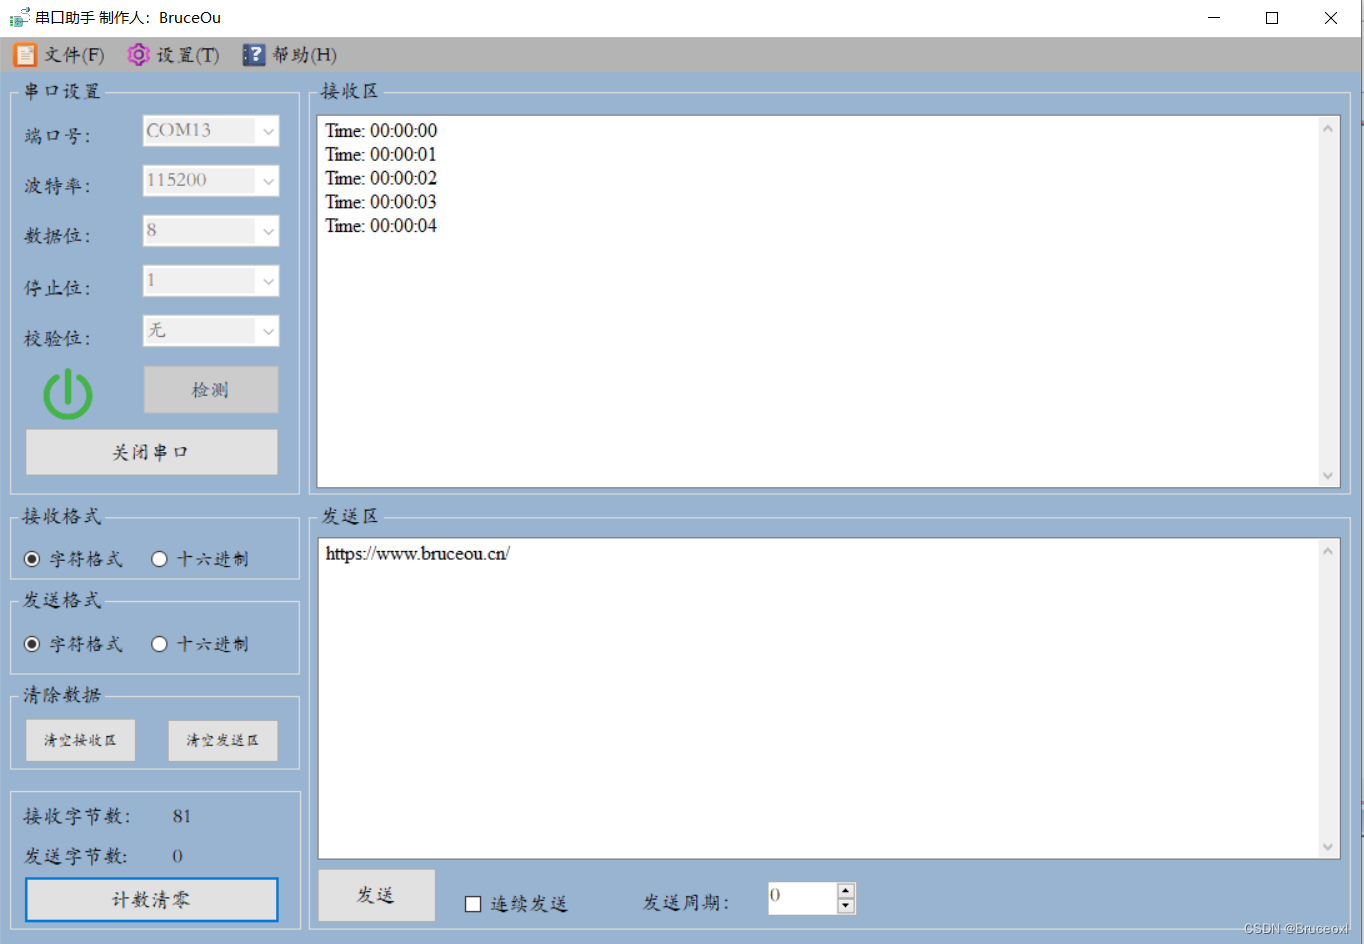Click the 计数清零 button
The width and height of the screenshot is (1364, 944).
click(x=151, y=900)
